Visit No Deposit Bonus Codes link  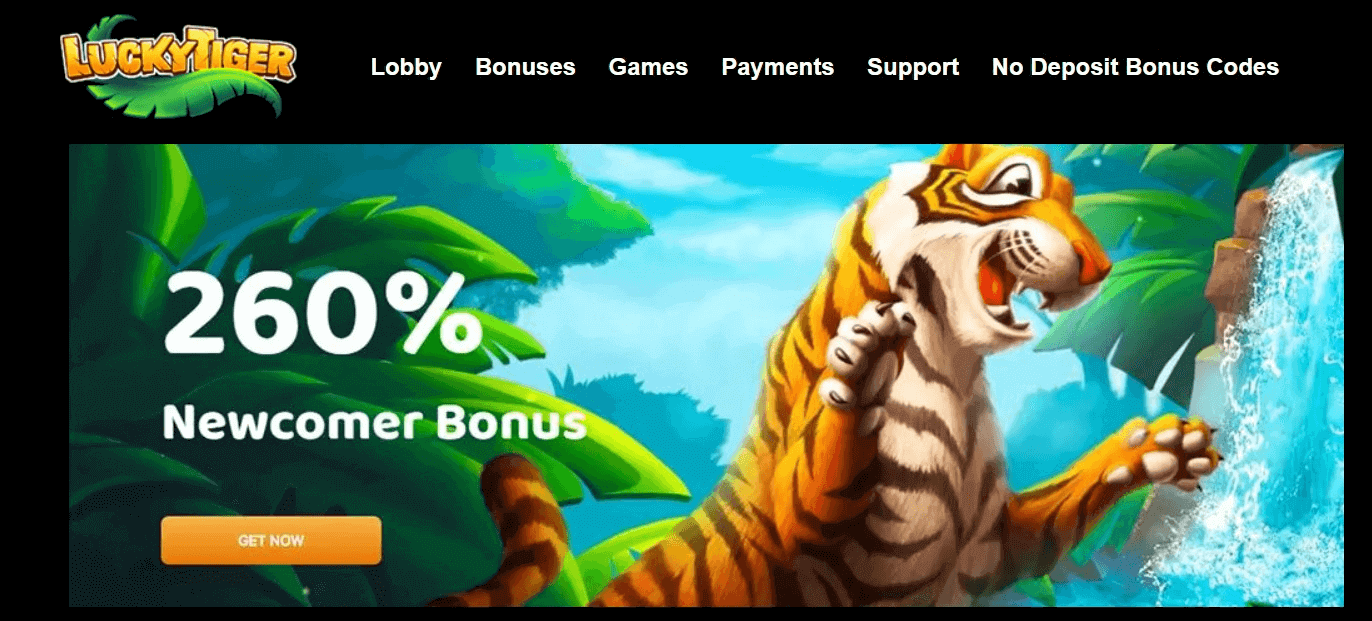pos(1135,67)
